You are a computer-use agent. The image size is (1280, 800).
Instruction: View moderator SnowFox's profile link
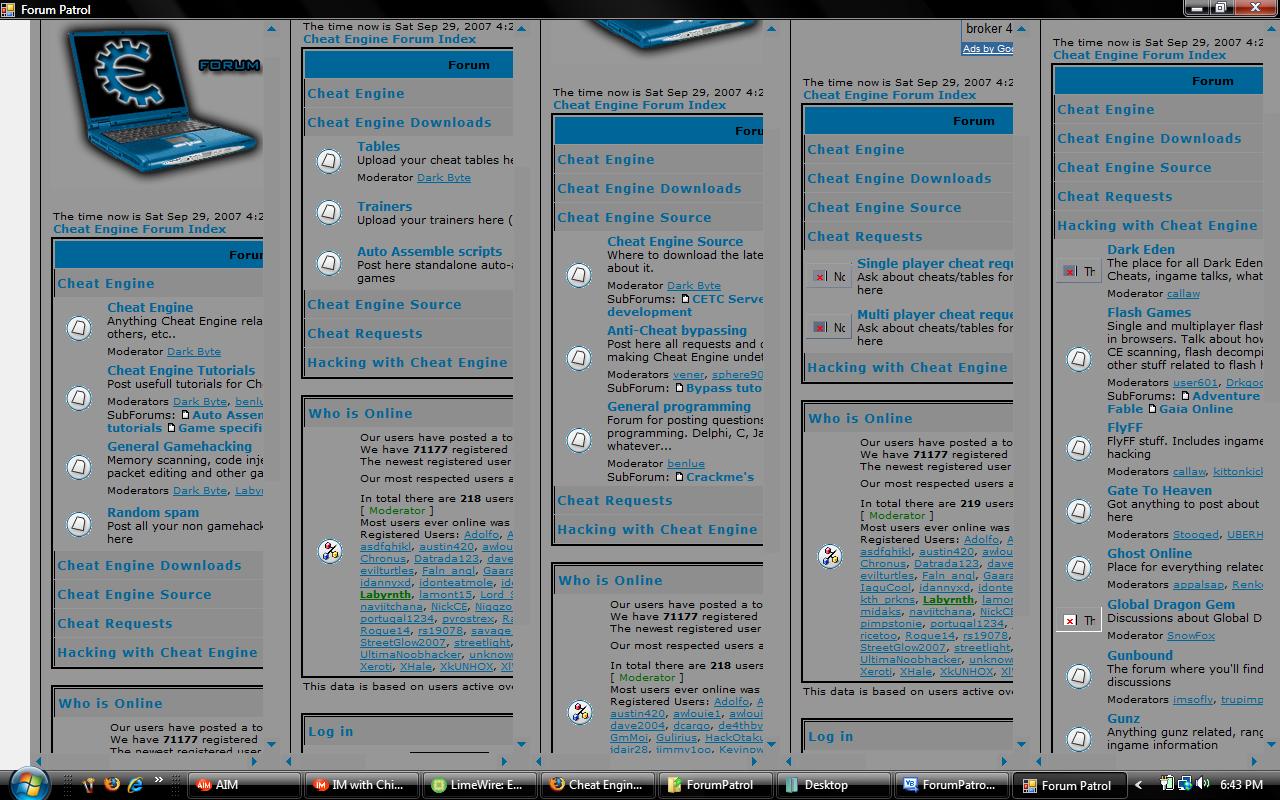coord(1191,636)
